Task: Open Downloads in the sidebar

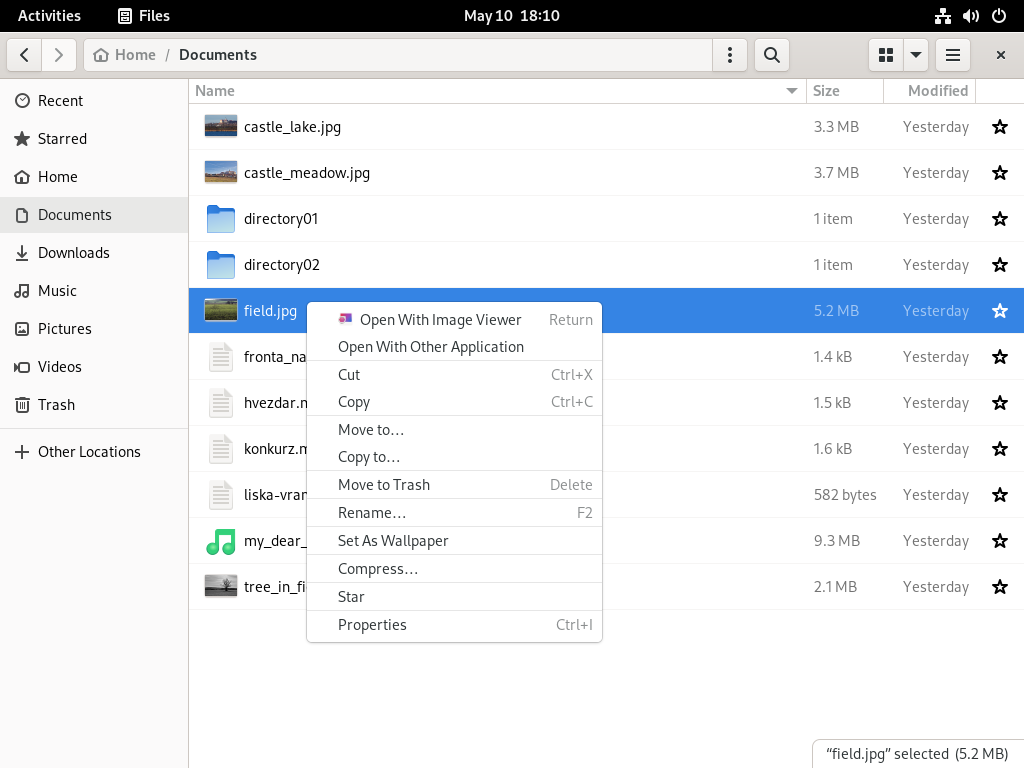Action: pyautogui.click(x=94, y=253)
